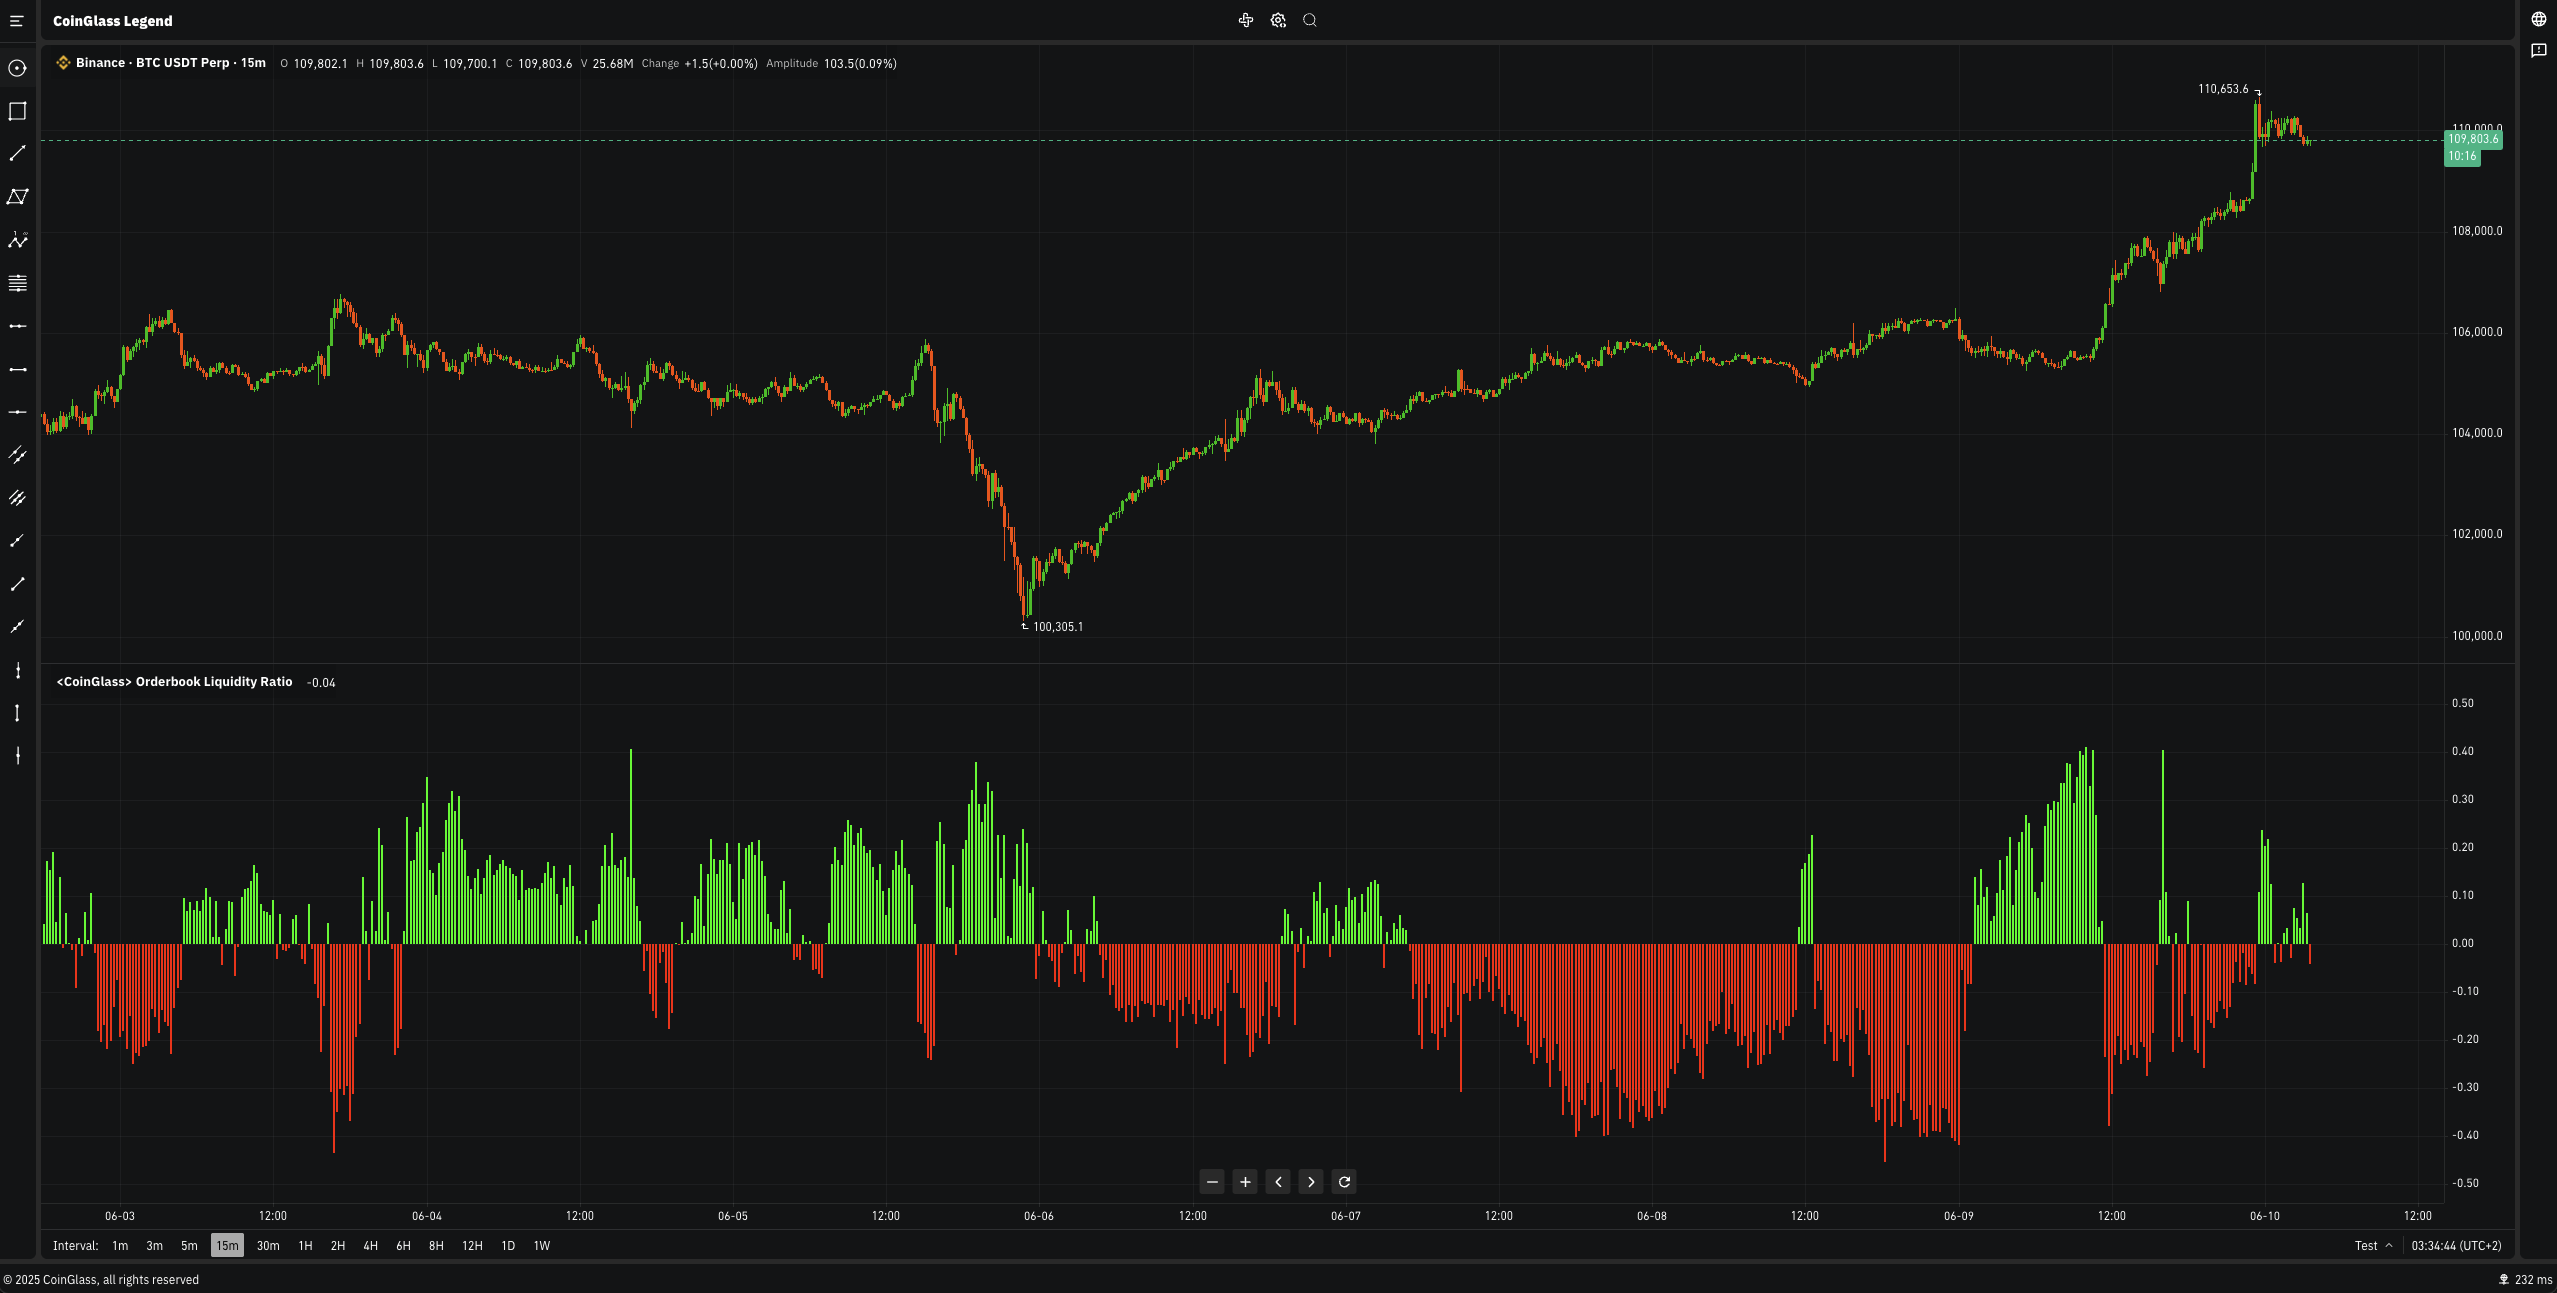Viewport: 2557px width, 1293px height.
Task: Zoom out the chart with minus button
Action: click(x=1212, y=1182)
